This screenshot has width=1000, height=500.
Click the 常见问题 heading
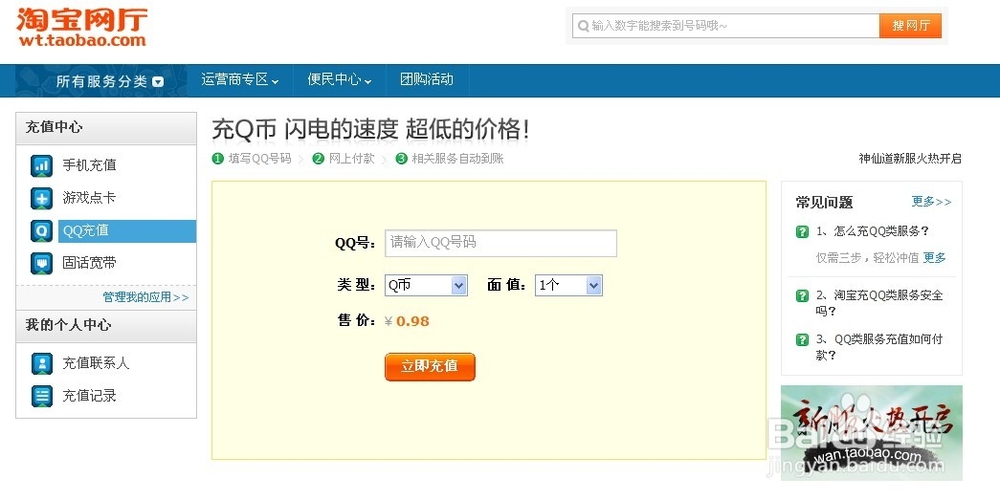(824, 203)
